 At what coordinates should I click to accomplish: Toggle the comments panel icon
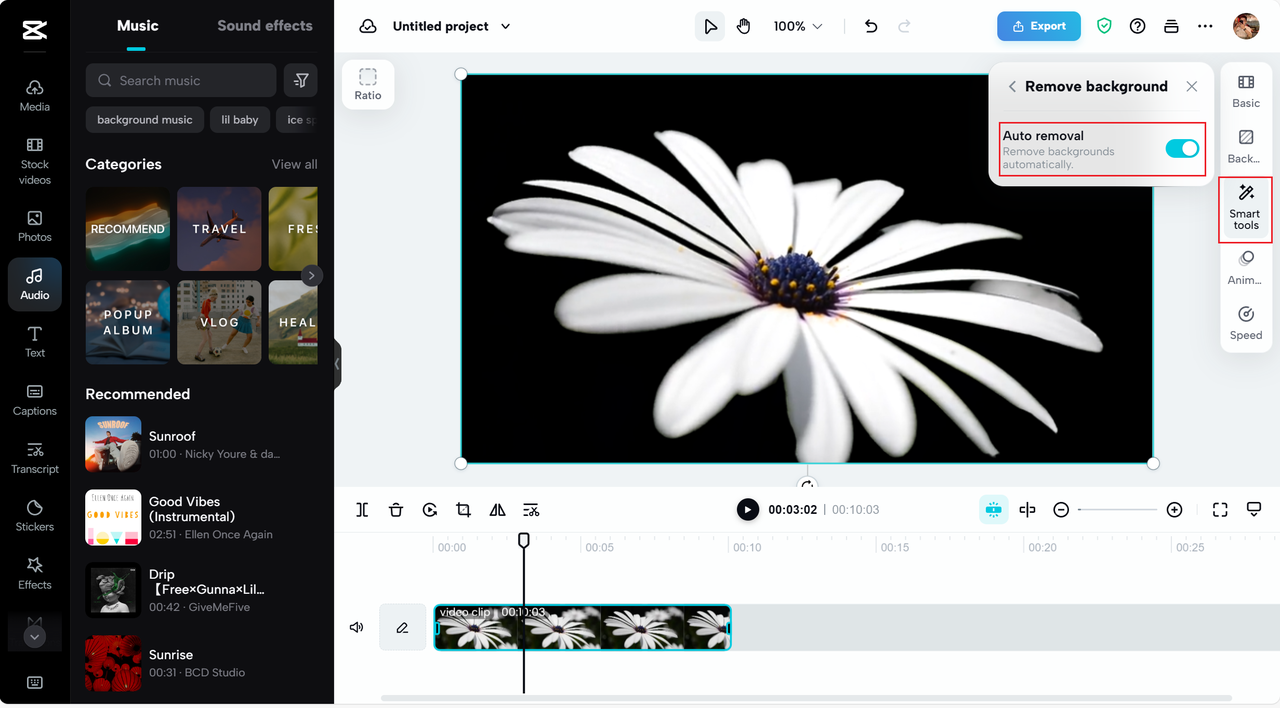[x=1254, y=510]
